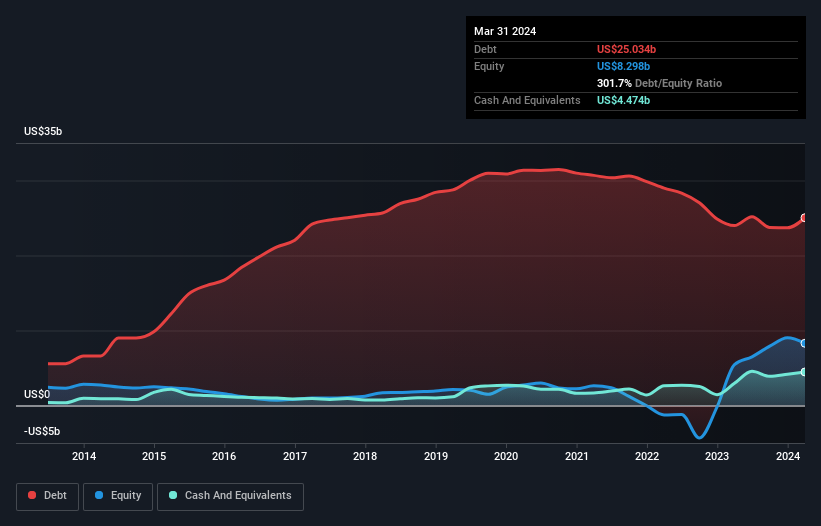Click the 2021 x-axis label
This screenshot has height=526, width=821.
tap(576, 456)
